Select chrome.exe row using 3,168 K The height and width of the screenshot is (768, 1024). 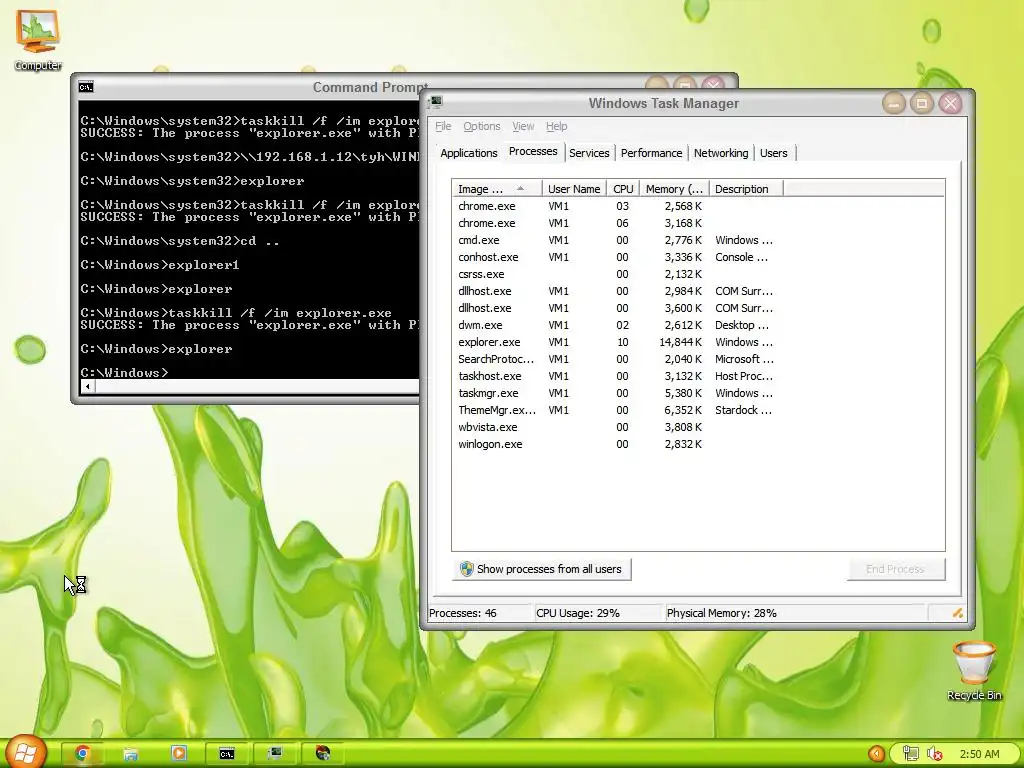(697, 223)
